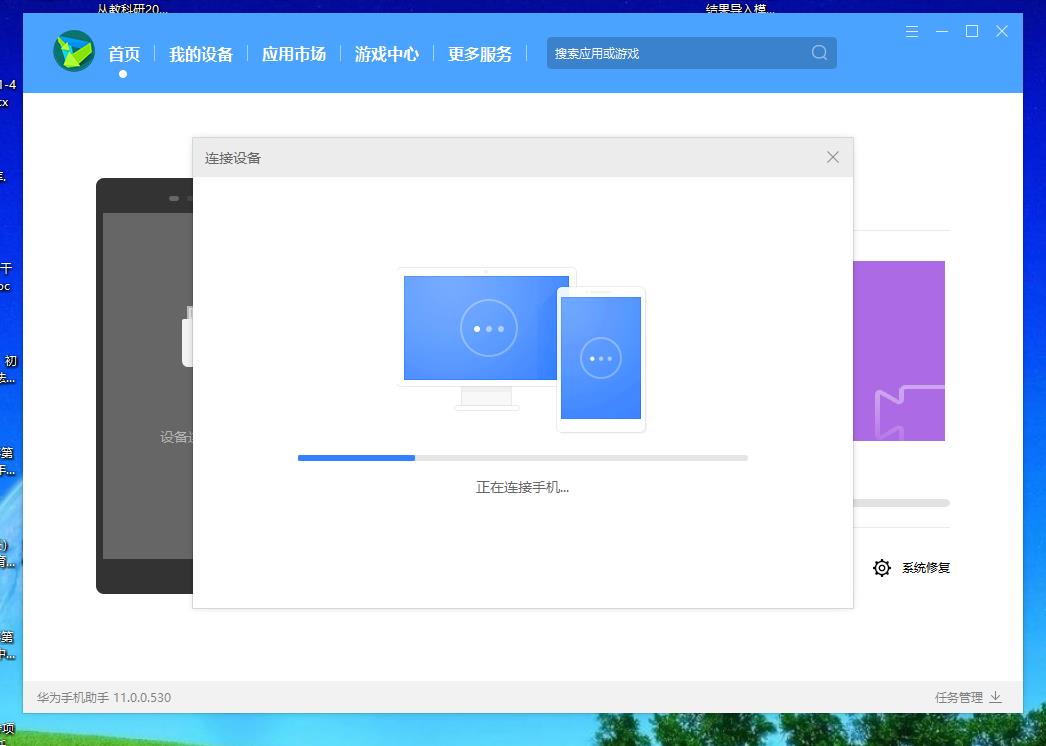Viewport: 1046px width, 746px height.
Task: Click the purple video card thumbnail
Action: point(899,351)
